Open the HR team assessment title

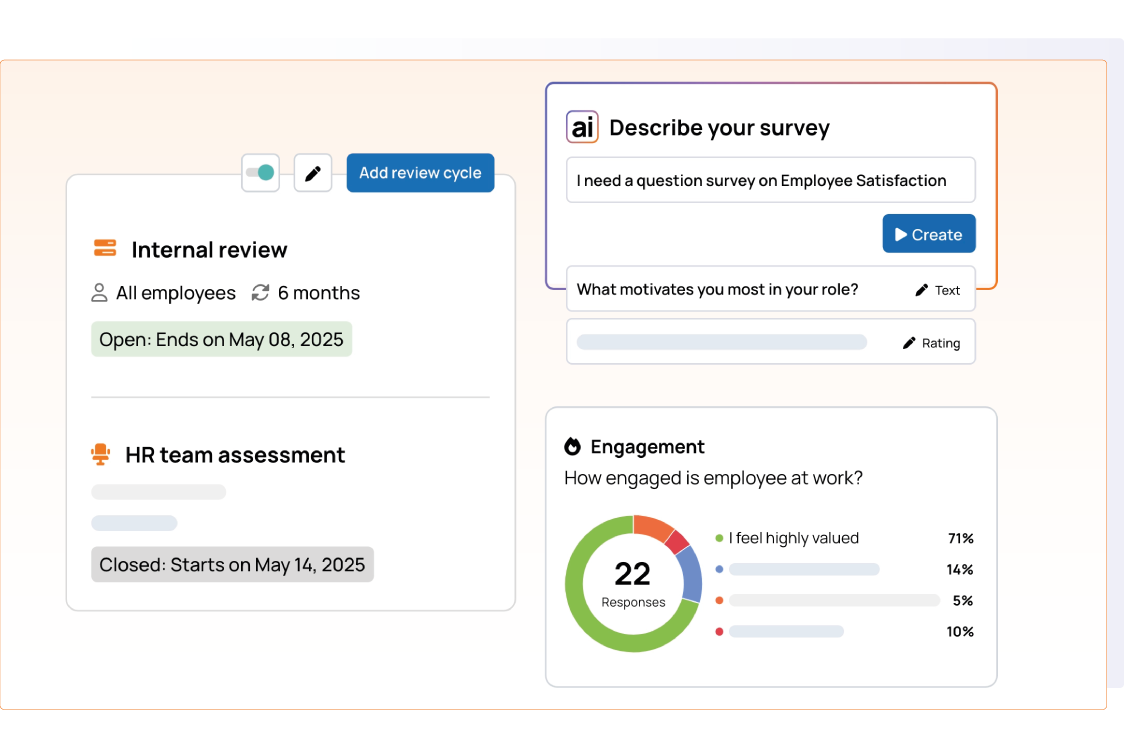click(235, 455)
